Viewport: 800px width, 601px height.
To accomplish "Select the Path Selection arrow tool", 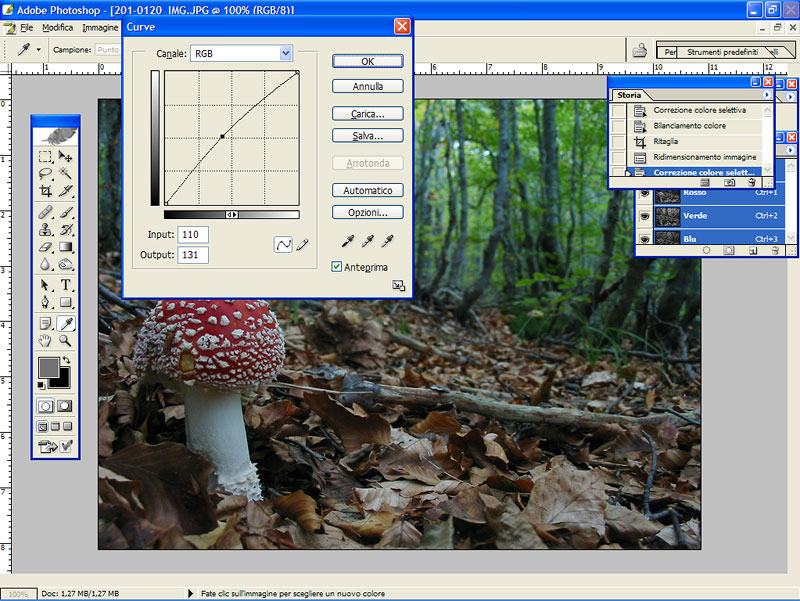I will pos(45,285).
